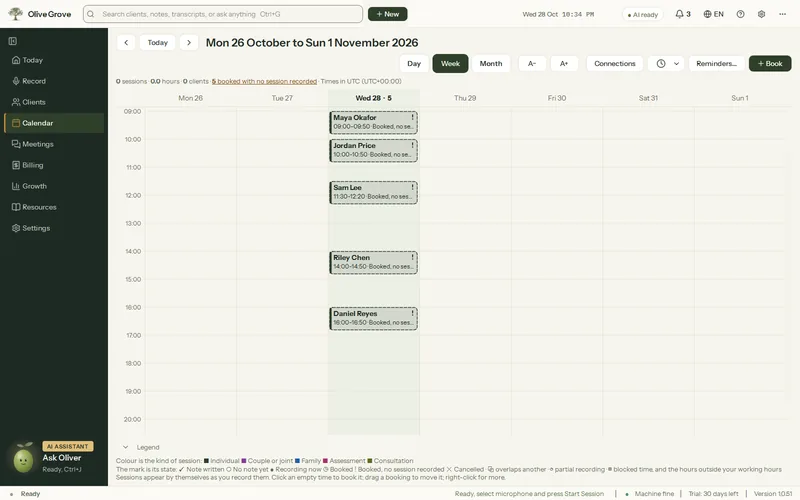This screenshot has height=500, width=800.
Task: Open Record page in sidebar
Action: click(x=54, y=81)
